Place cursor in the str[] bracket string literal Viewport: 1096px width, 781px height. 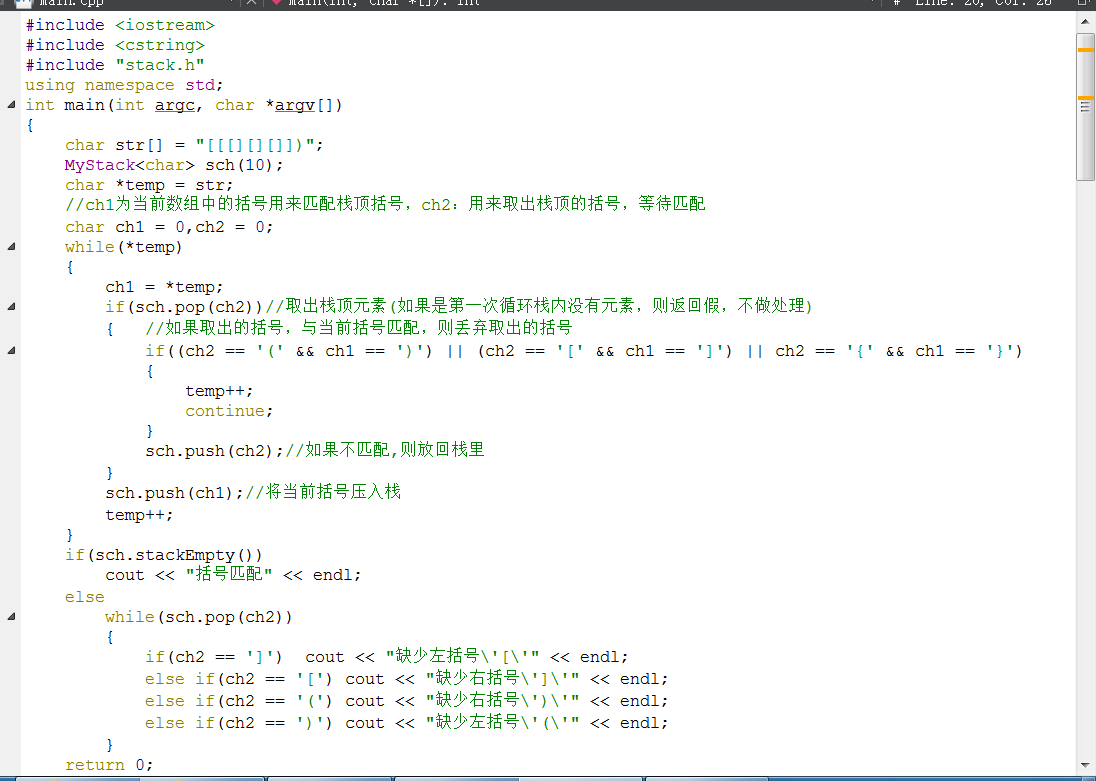coord(260,145)
